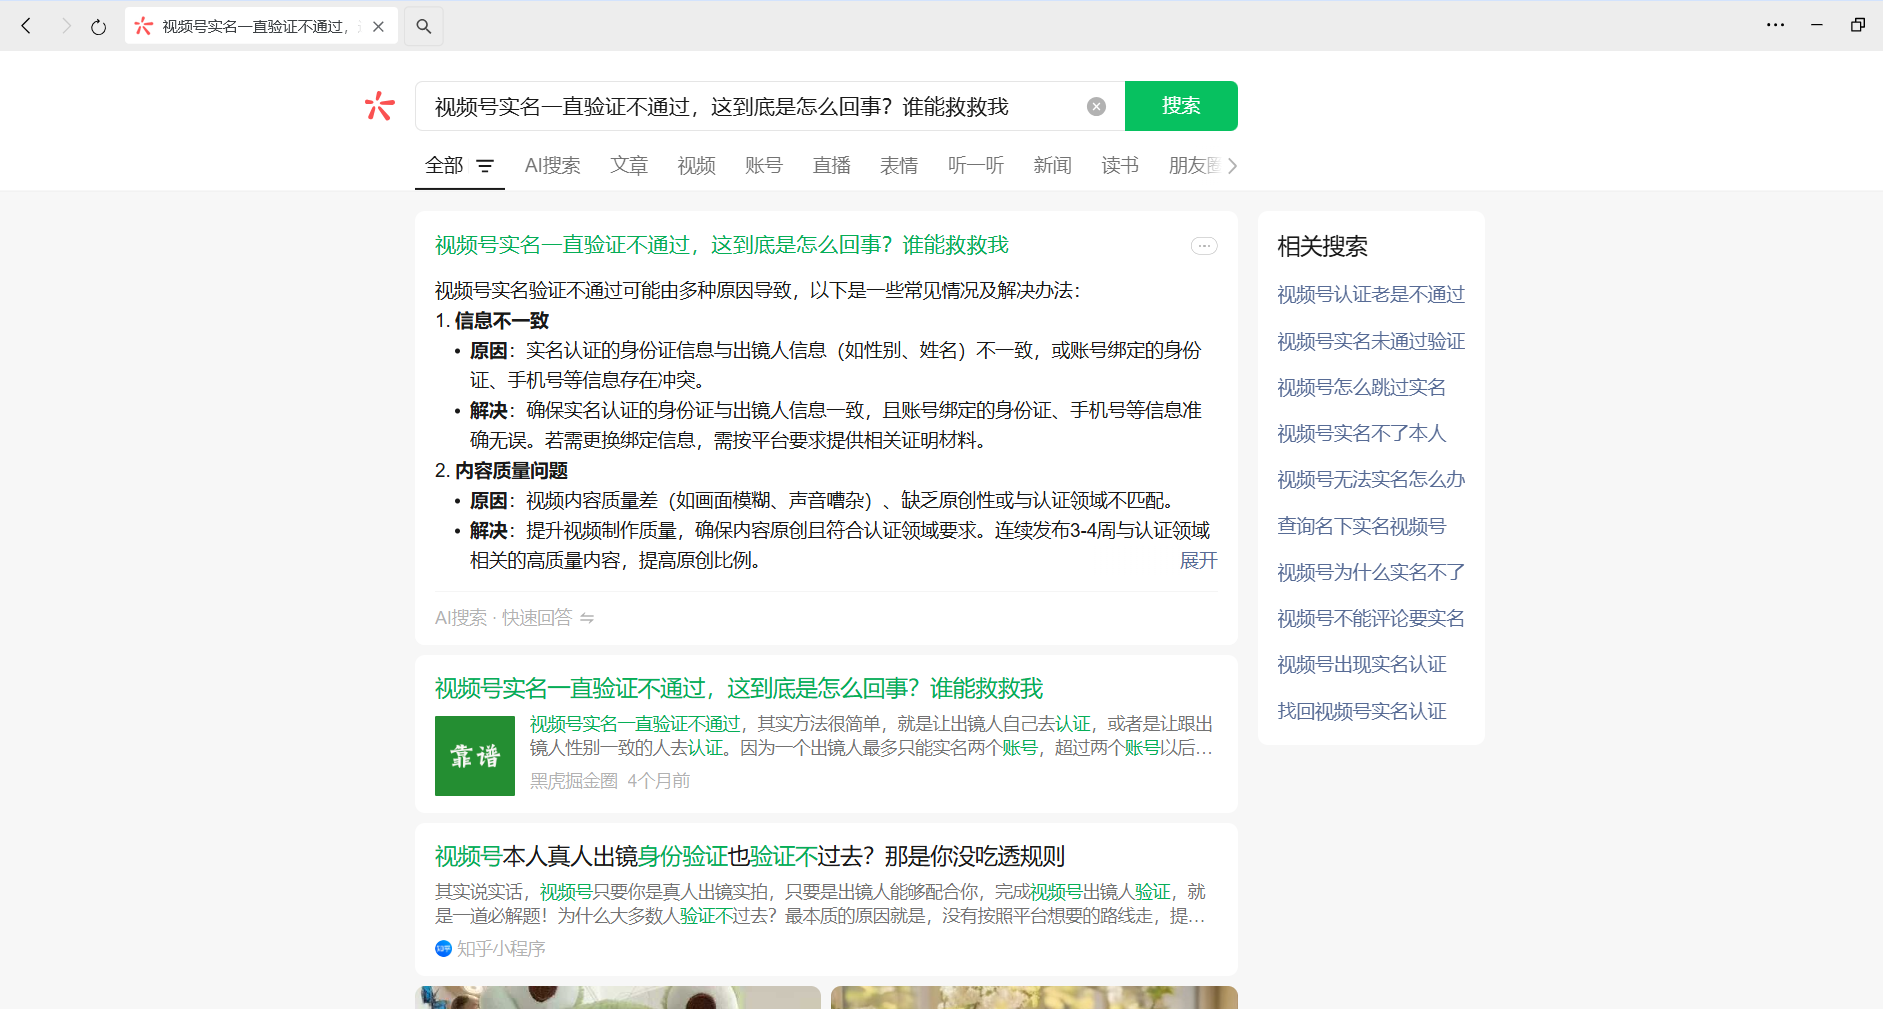Open the second result titled 视频号实名一直验证不通过
Image resolution: width=1883 pixels, height=1009 pixels.
[x=738, y=688]
